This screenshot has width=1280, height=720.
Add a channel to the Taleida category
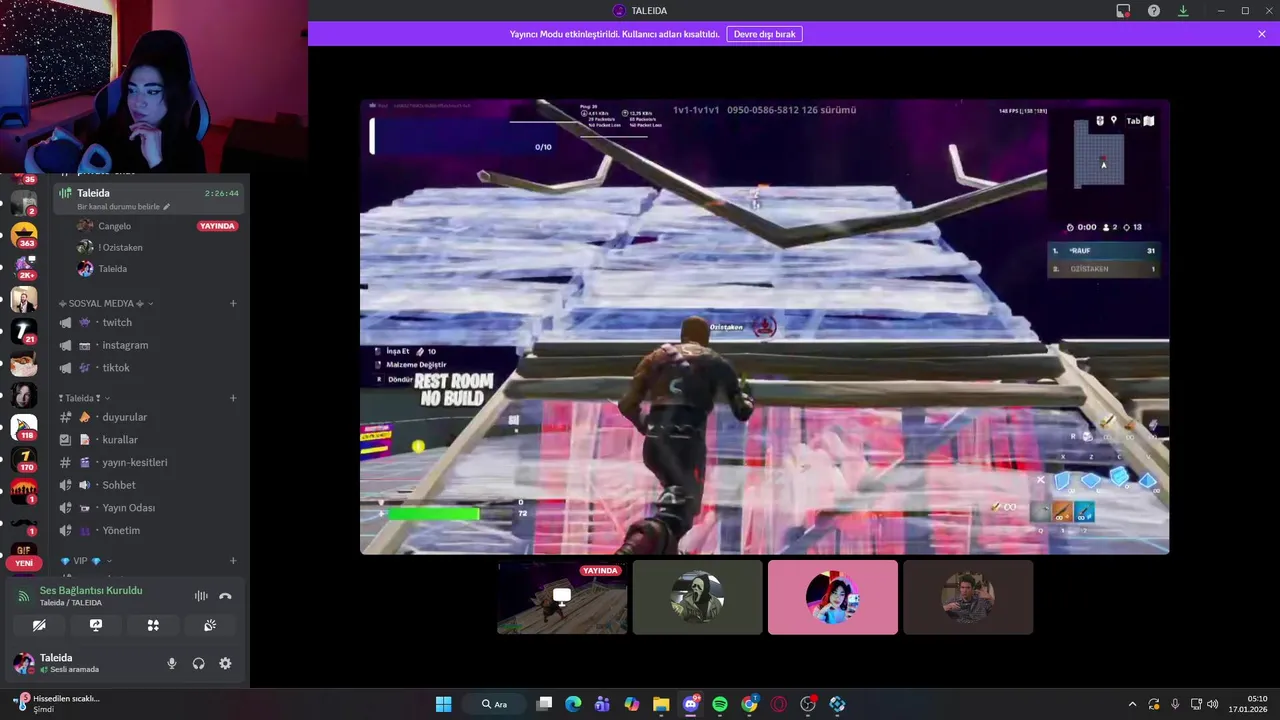click(x=233, y=398)
